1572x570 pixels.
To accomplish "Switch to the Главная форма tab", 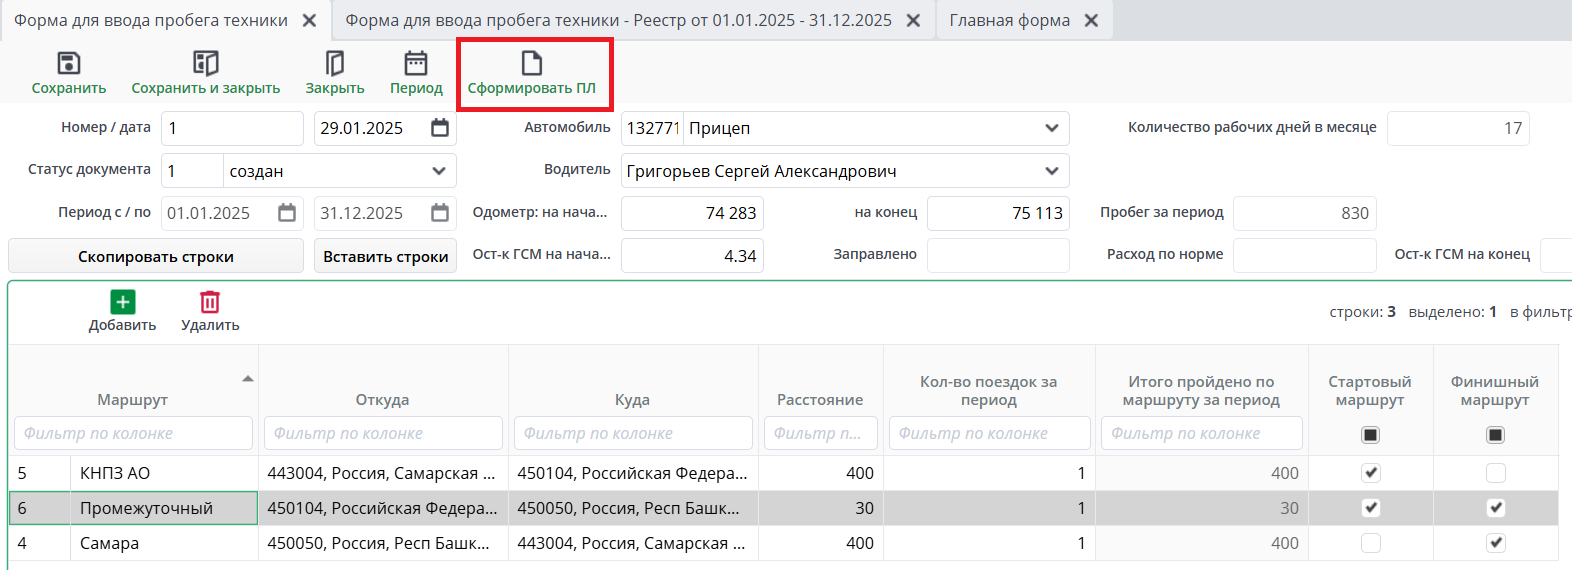I will coord(1009,20).
